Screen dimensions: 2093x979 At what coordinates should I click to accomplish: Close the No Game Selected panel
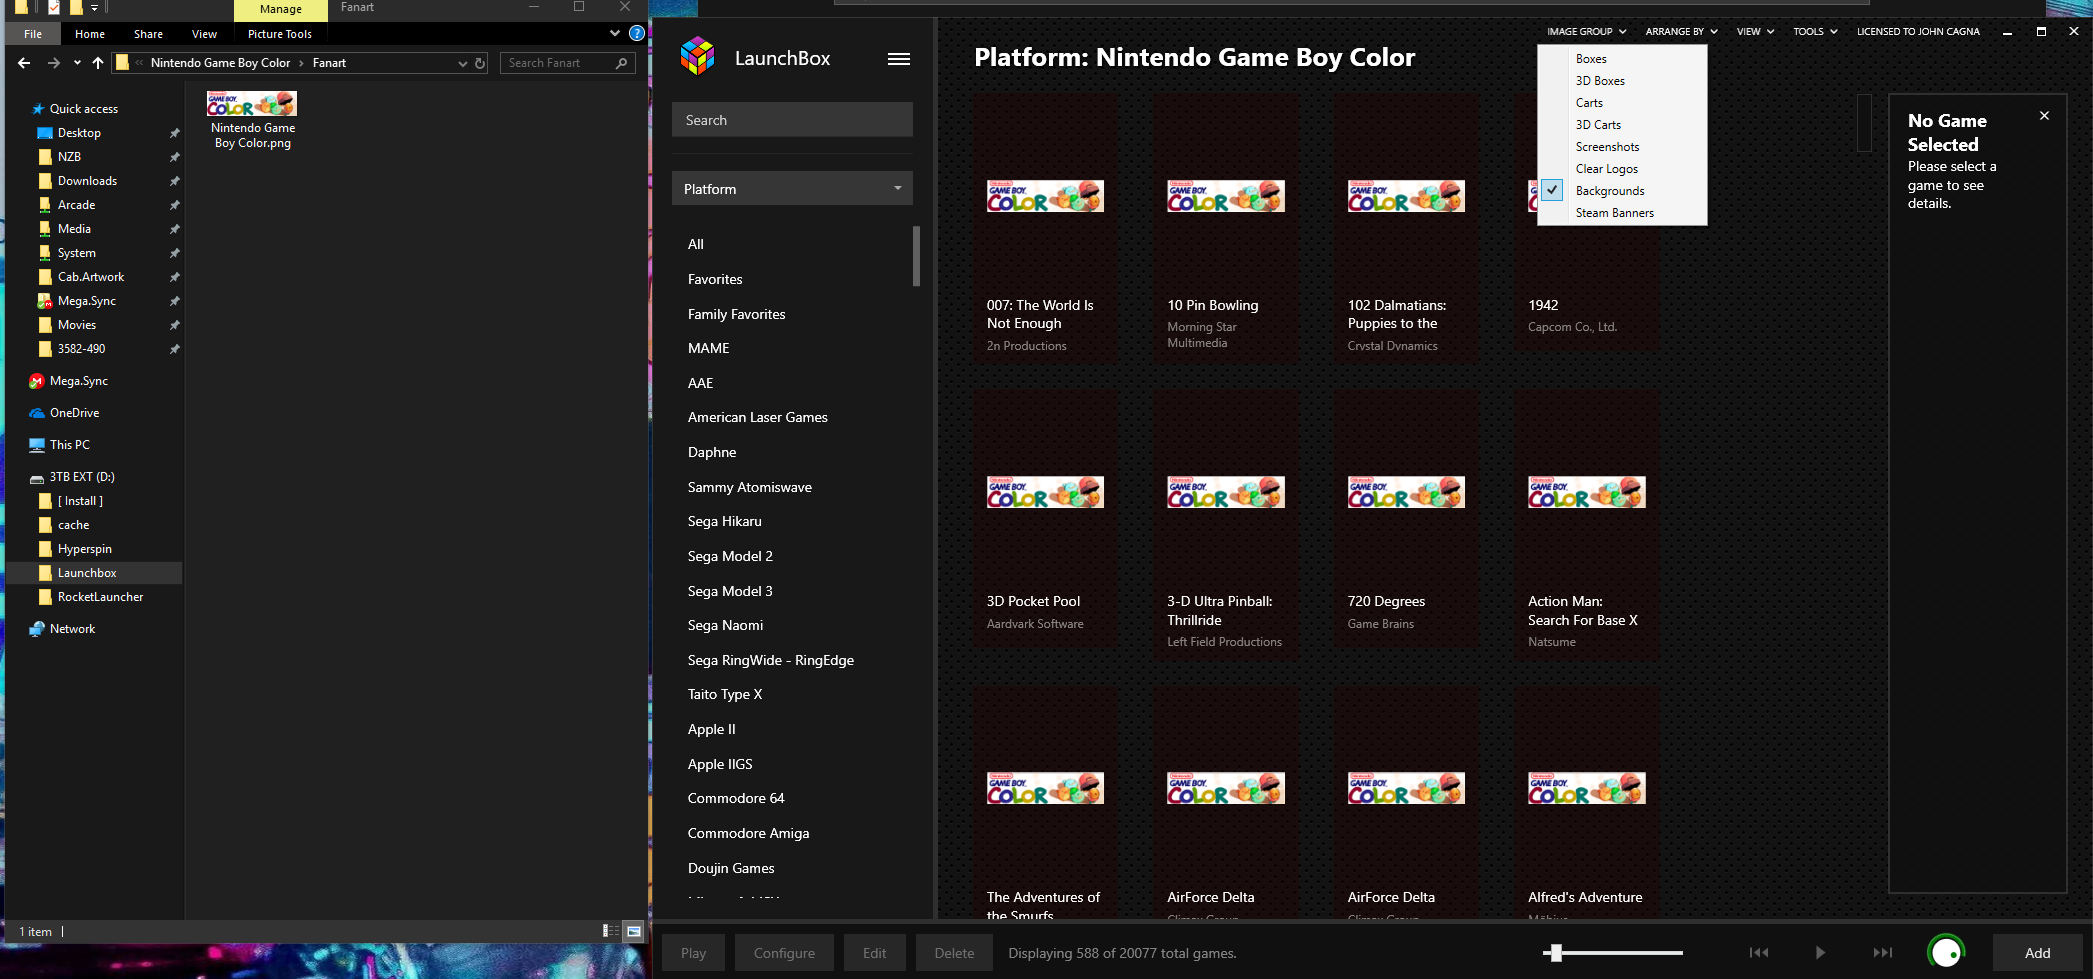(x=2044, y=116)
